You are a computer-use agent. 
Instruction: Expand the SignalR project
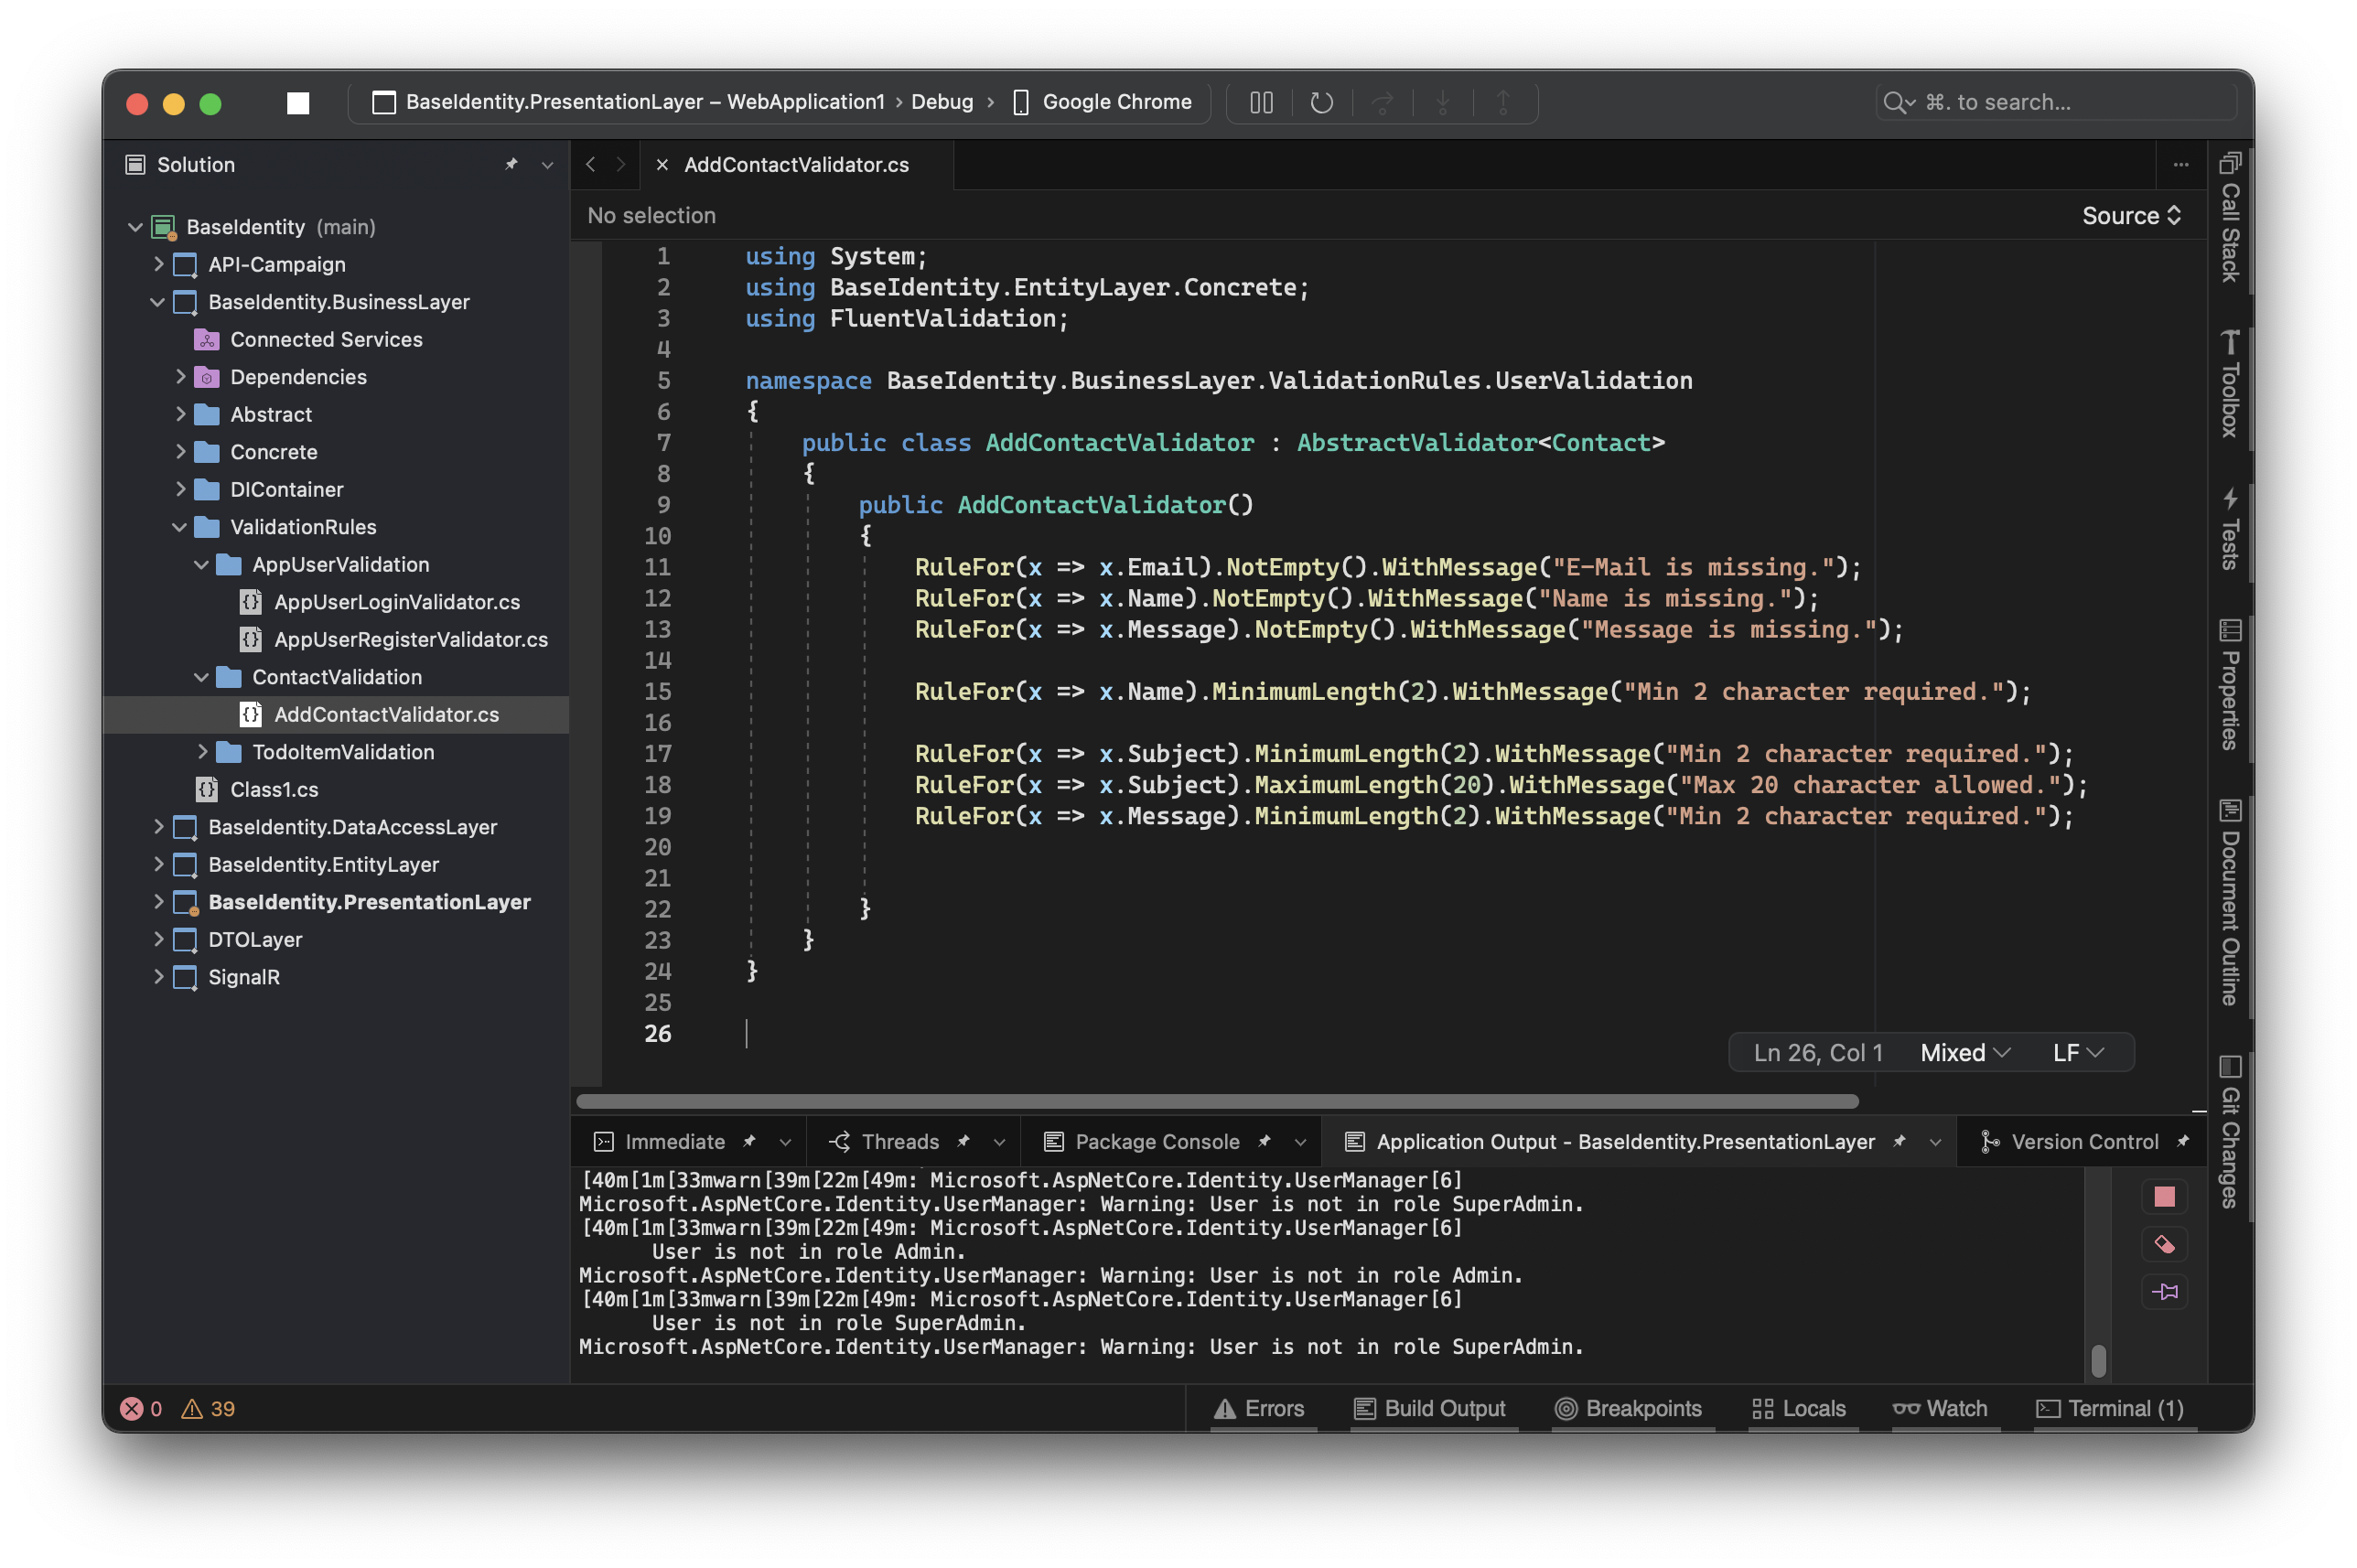click(x=158, y=977)
